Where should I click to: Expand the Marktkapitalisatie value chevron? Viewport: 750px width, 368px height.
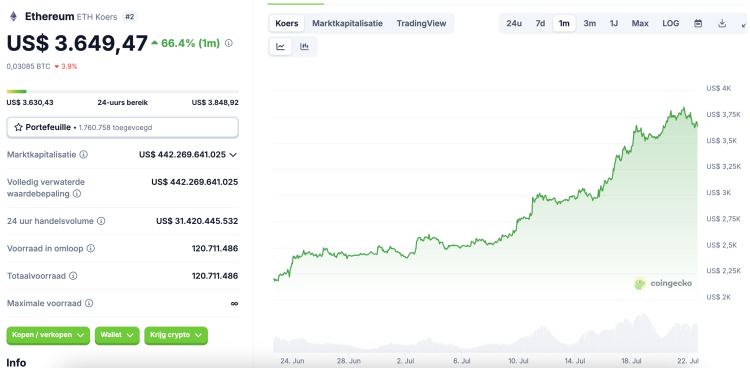pos(233,155)
